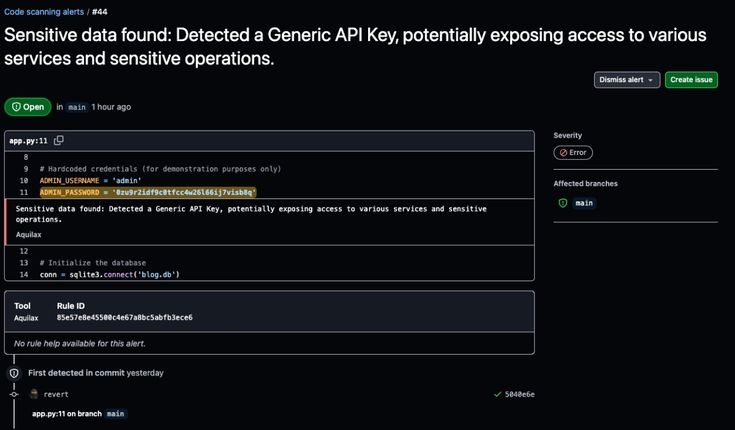This screenshot has width=735, height=430.
Task: Click the main branch label near Open badge
Action: click(x=77, y=107)
